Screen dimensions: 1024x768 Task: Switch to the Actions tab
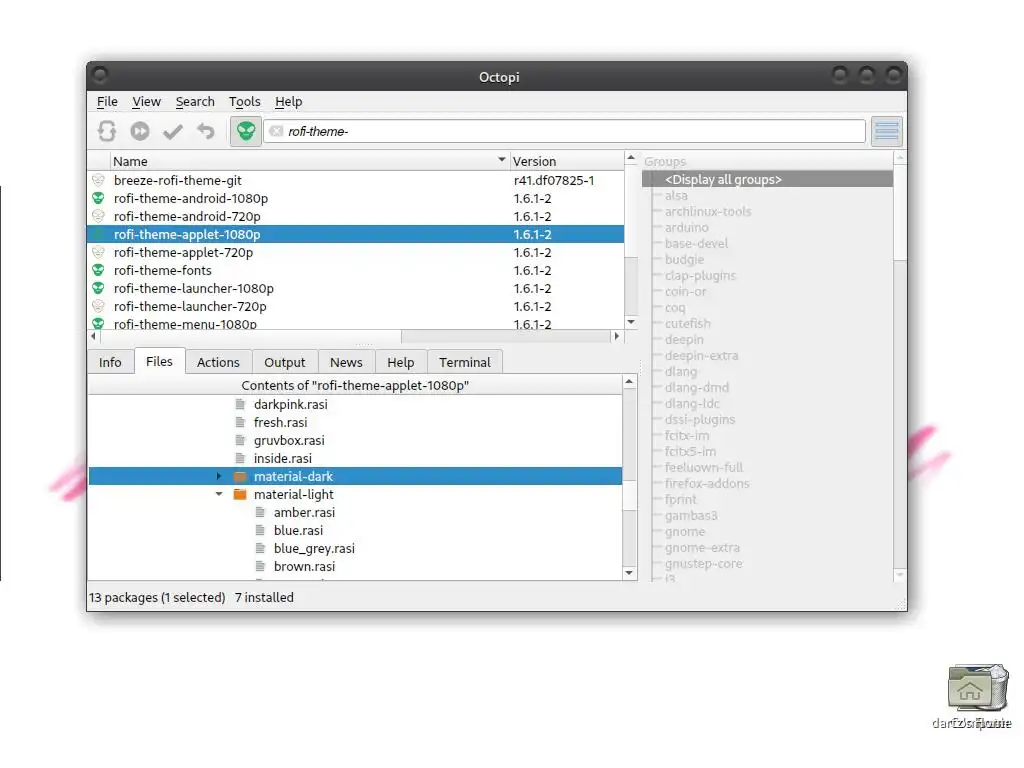(218, 362)
